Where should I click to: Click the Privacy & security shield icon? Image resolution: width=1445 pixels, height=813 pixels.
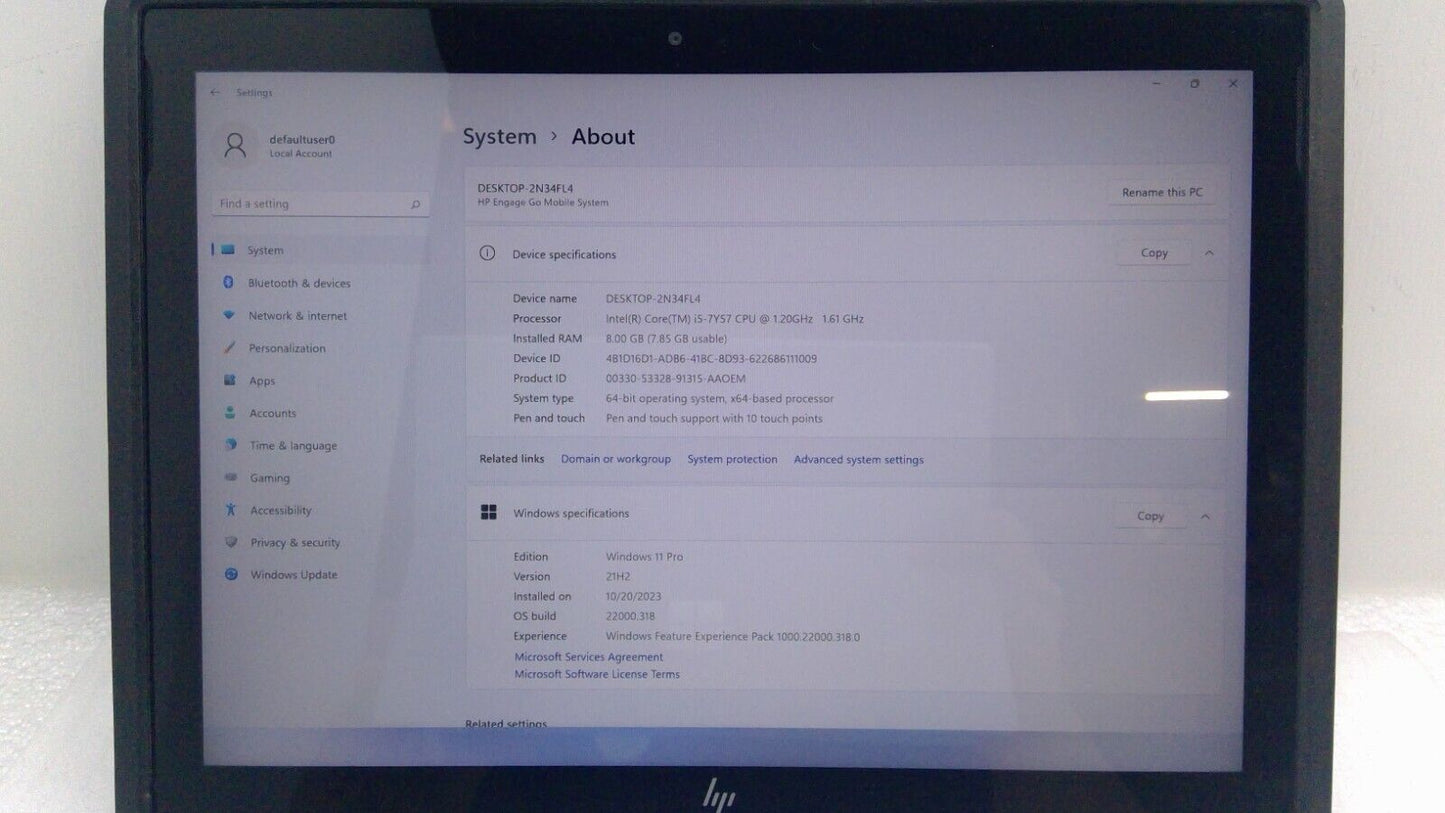232,542
